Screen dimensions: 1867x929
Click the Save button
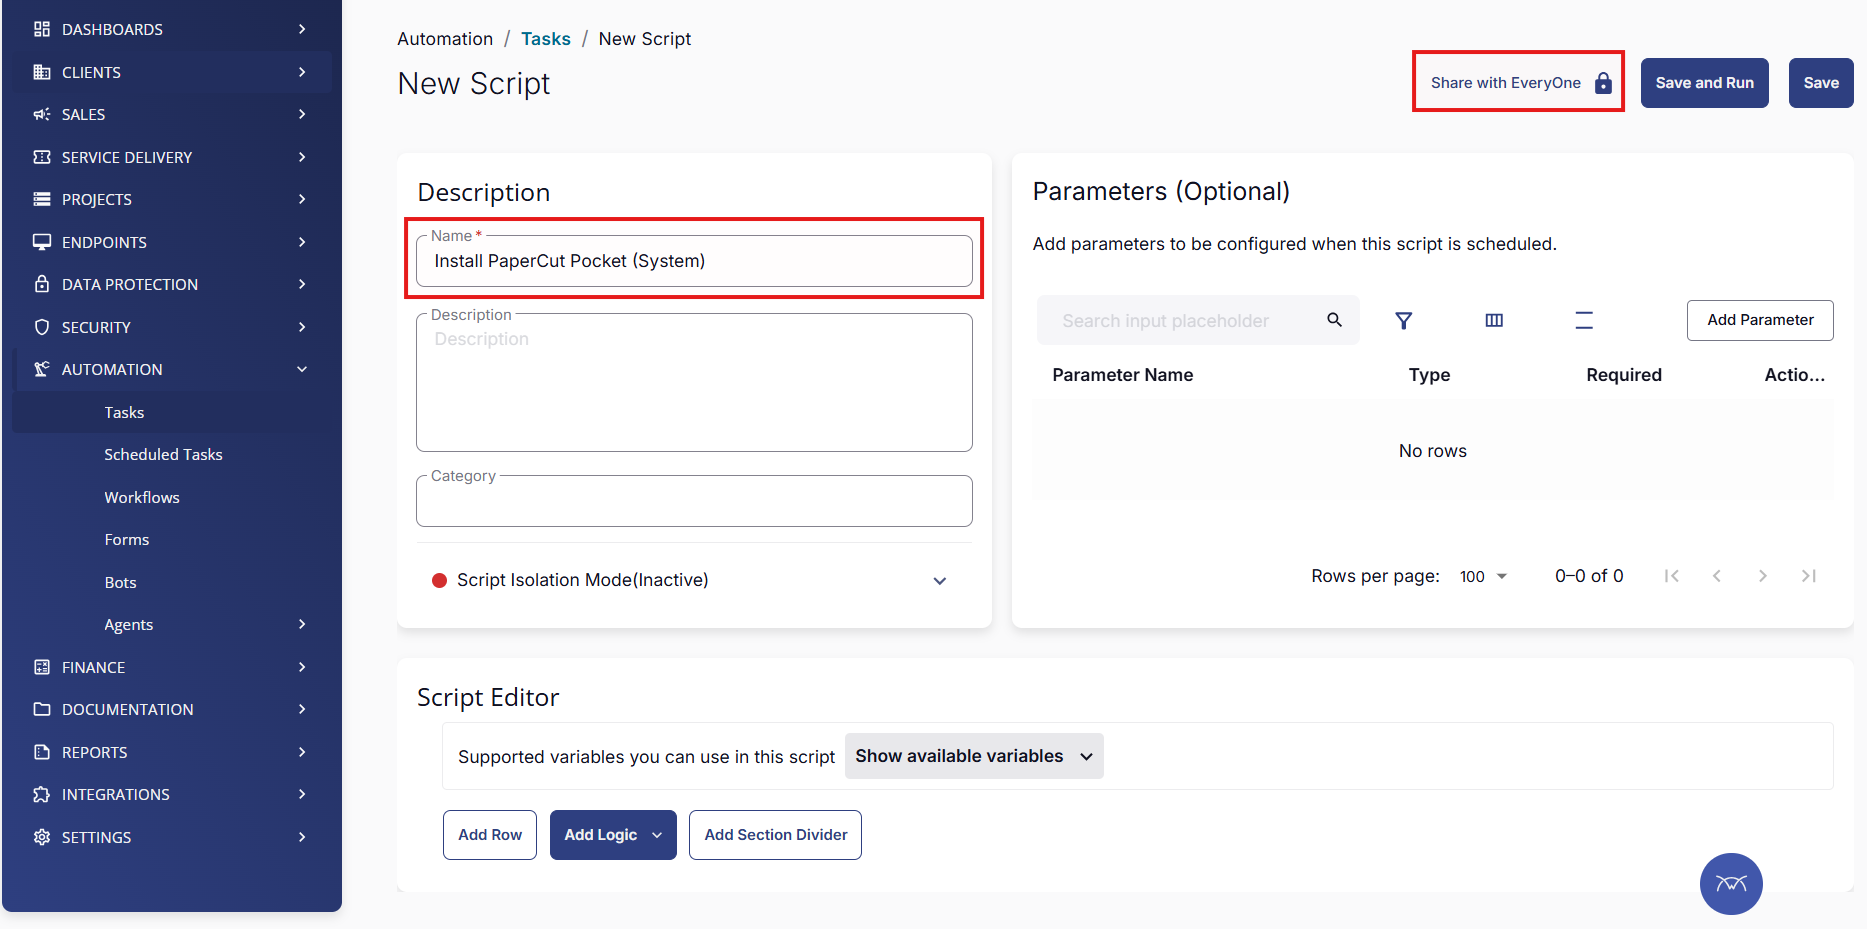tap(1821, 83)
